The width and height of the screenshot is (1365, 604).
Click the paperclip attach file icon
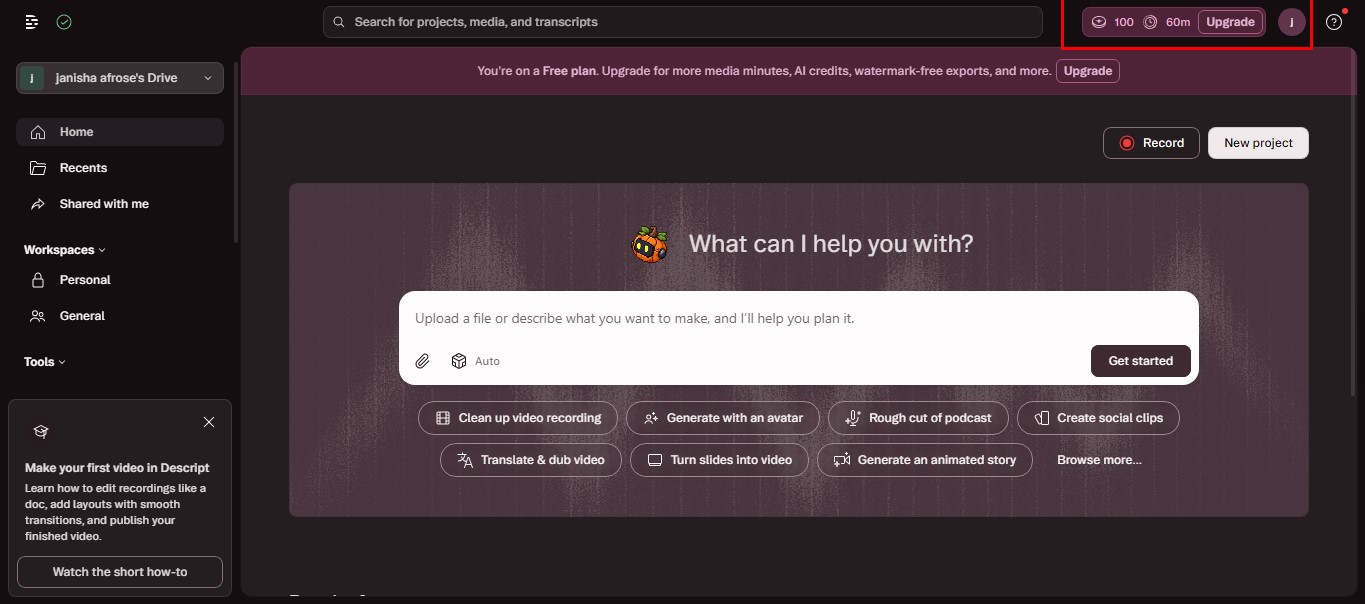pyautogui.click(x=423, y=361)
